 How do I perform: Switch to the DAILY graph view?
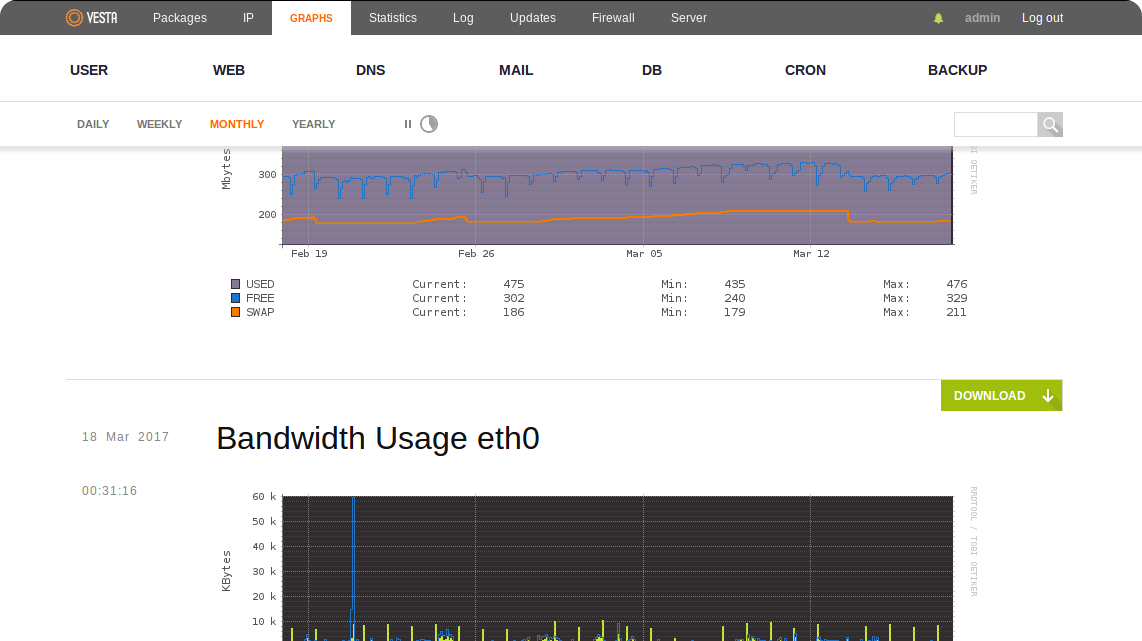[x=93, y=124]
